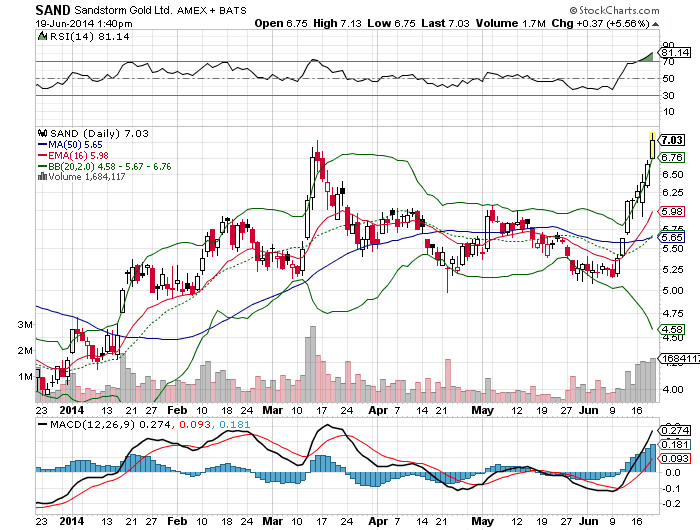The width and height of the screenshot is (700, 530).
Task: Click the Sandstorm Gold Ltd. company name
Action: [123, 10]
